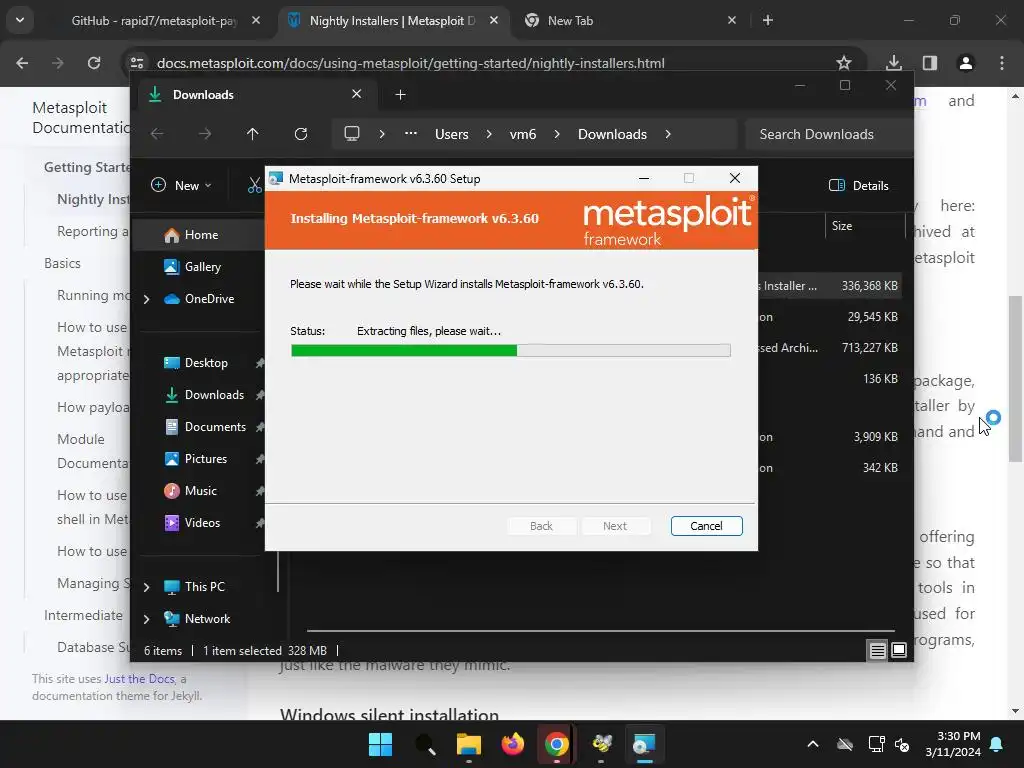This screenshot has height=768, width=1024.
Task: Close the New Tab browser tab
Action: [731, 20]
